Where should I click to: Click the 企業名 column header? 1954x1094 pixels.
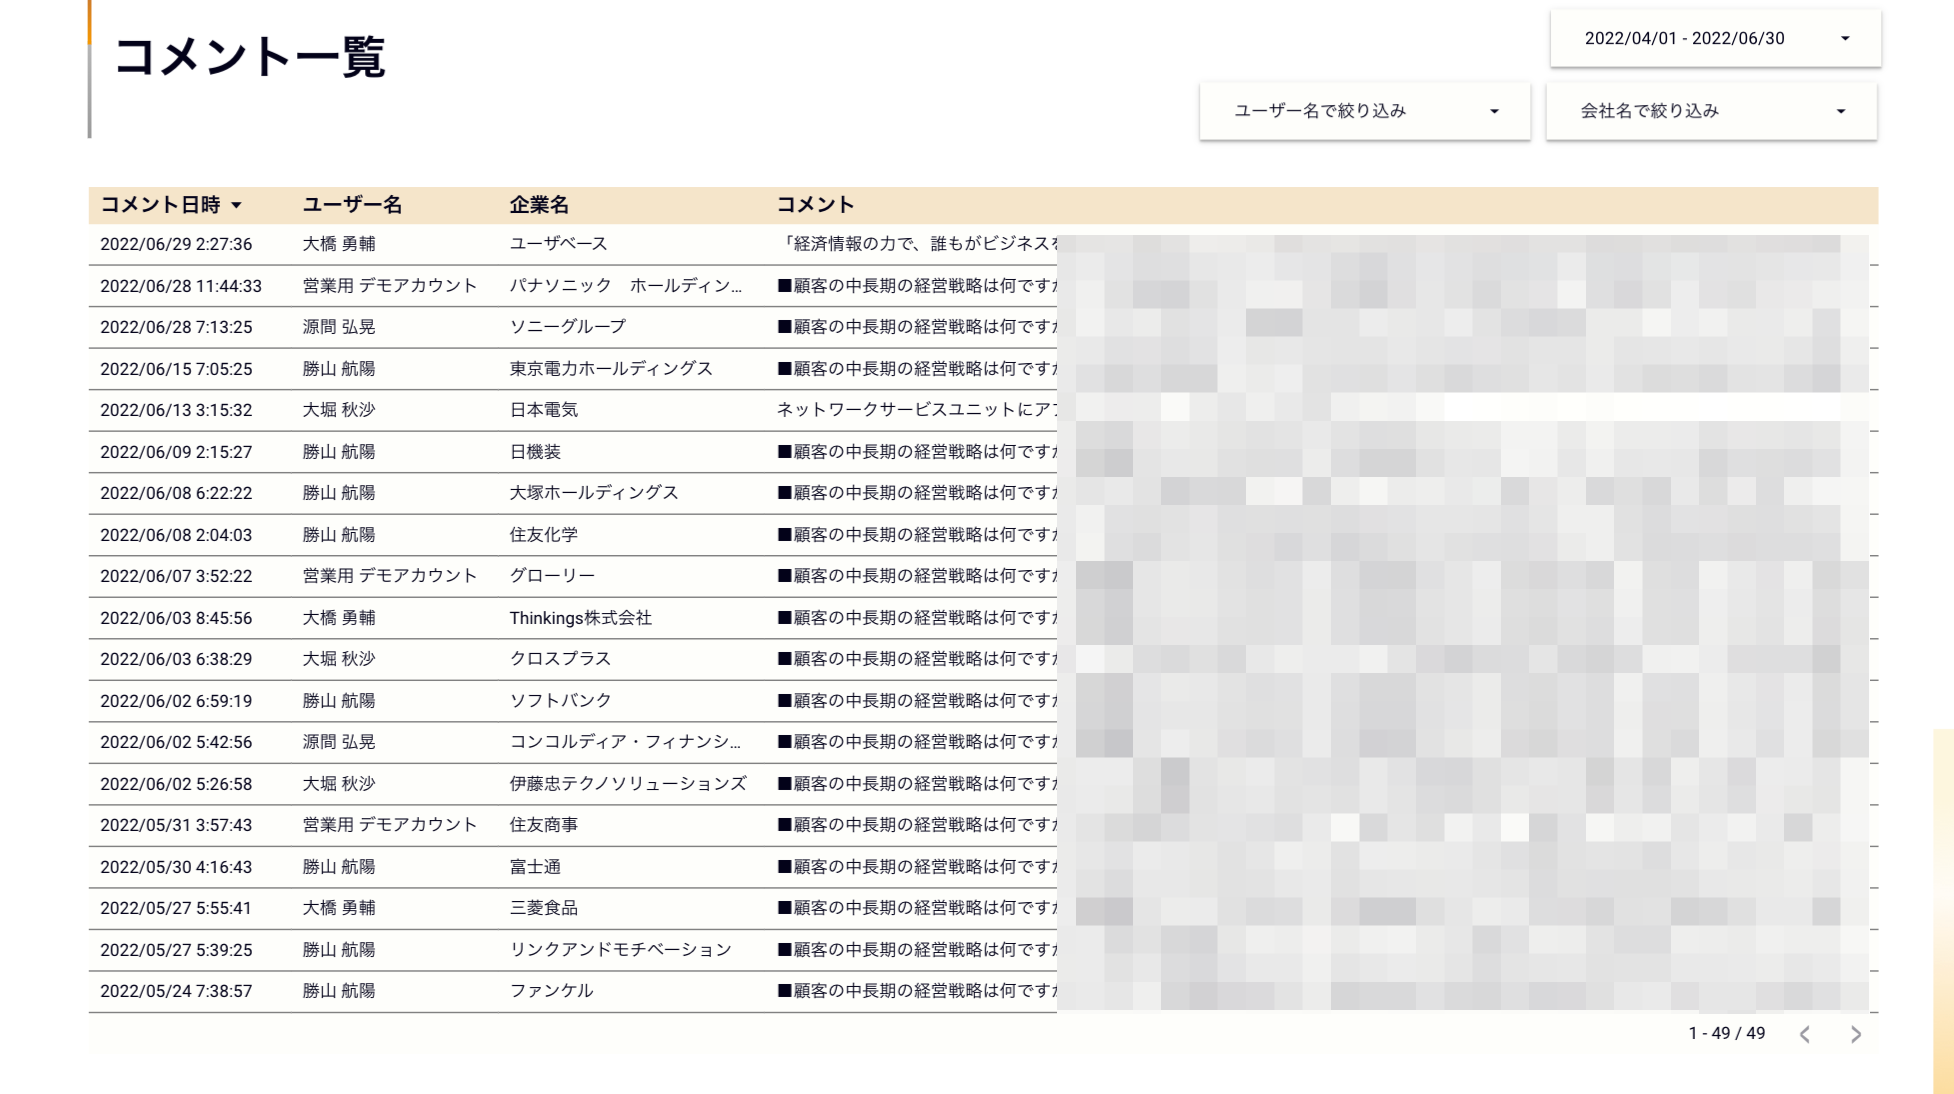(538, 205)
